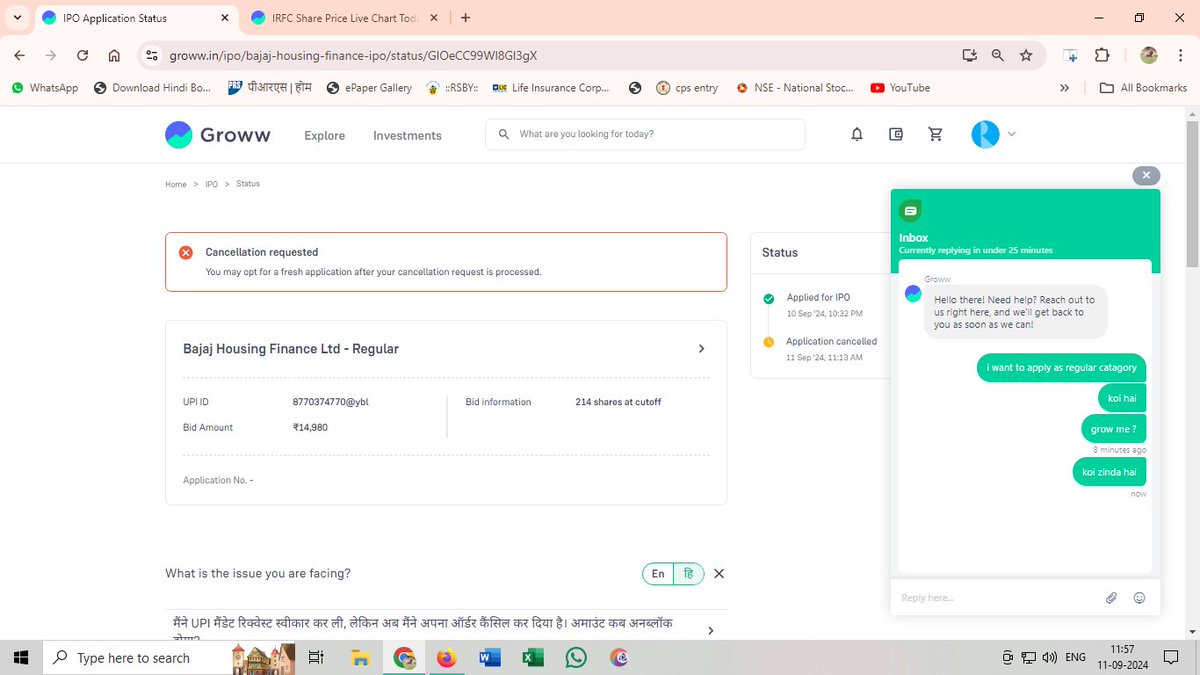The height and width of the screenshot is (675, 1200).
Task: Open Windows Start menu
Action: coord(21,658)
